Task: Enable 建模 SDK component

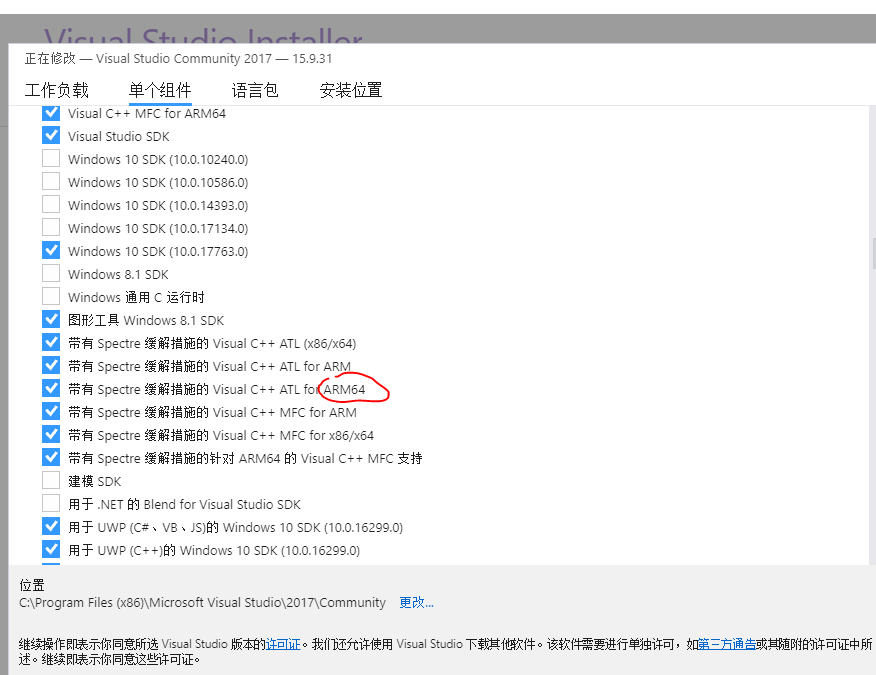Action: 51,480
